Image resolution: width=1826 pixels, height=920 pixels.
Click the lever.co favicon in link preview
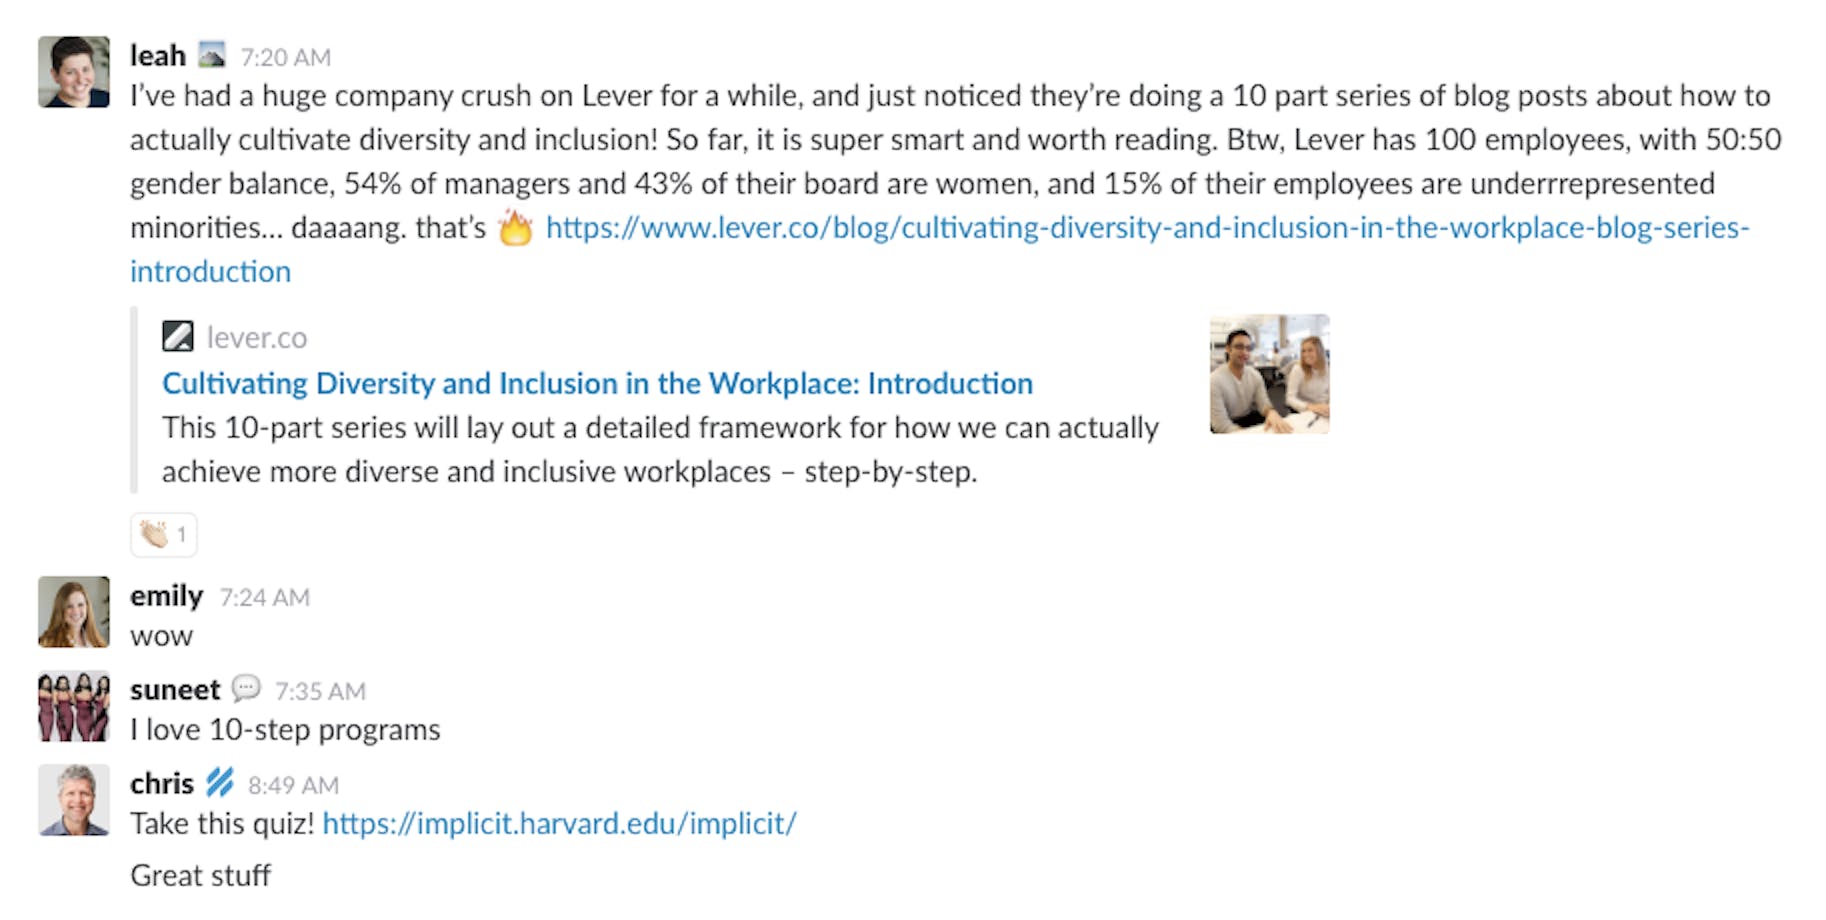(178, 336)
